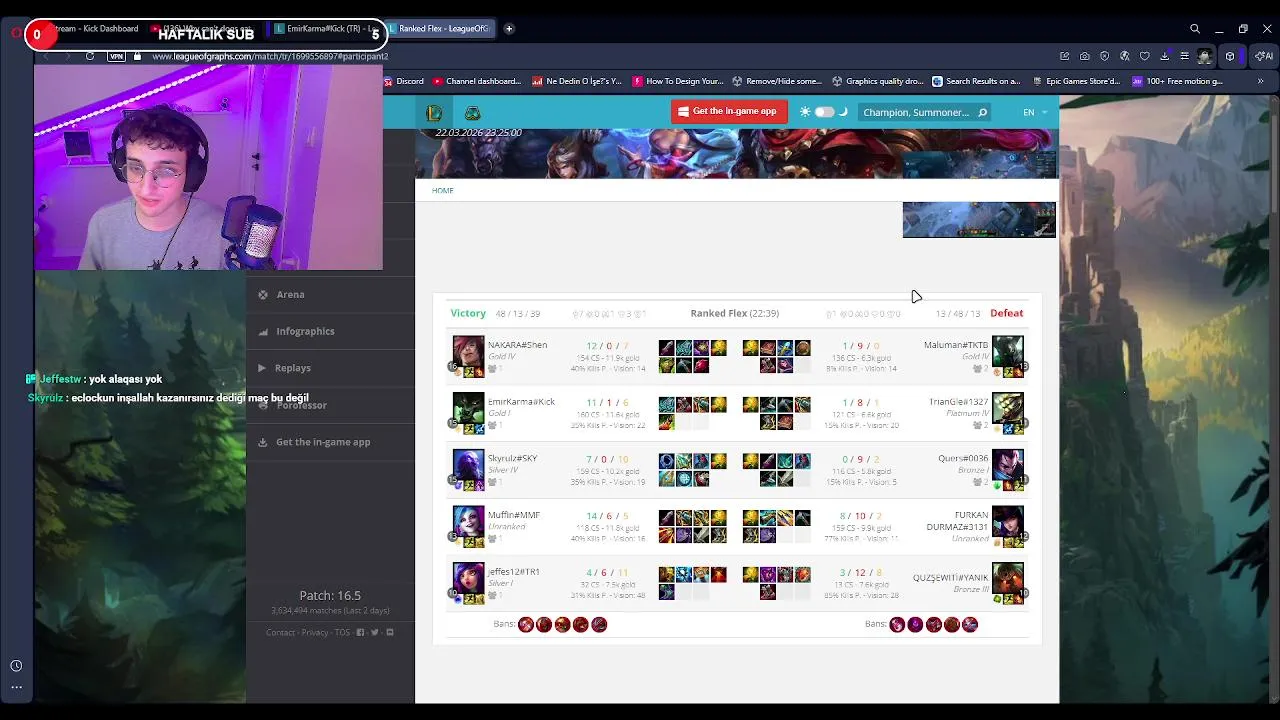Screen dimensions: 1280x720
Task: Click Muffin#MMF's Jinx champion portrait
Action: pos(468,522)
